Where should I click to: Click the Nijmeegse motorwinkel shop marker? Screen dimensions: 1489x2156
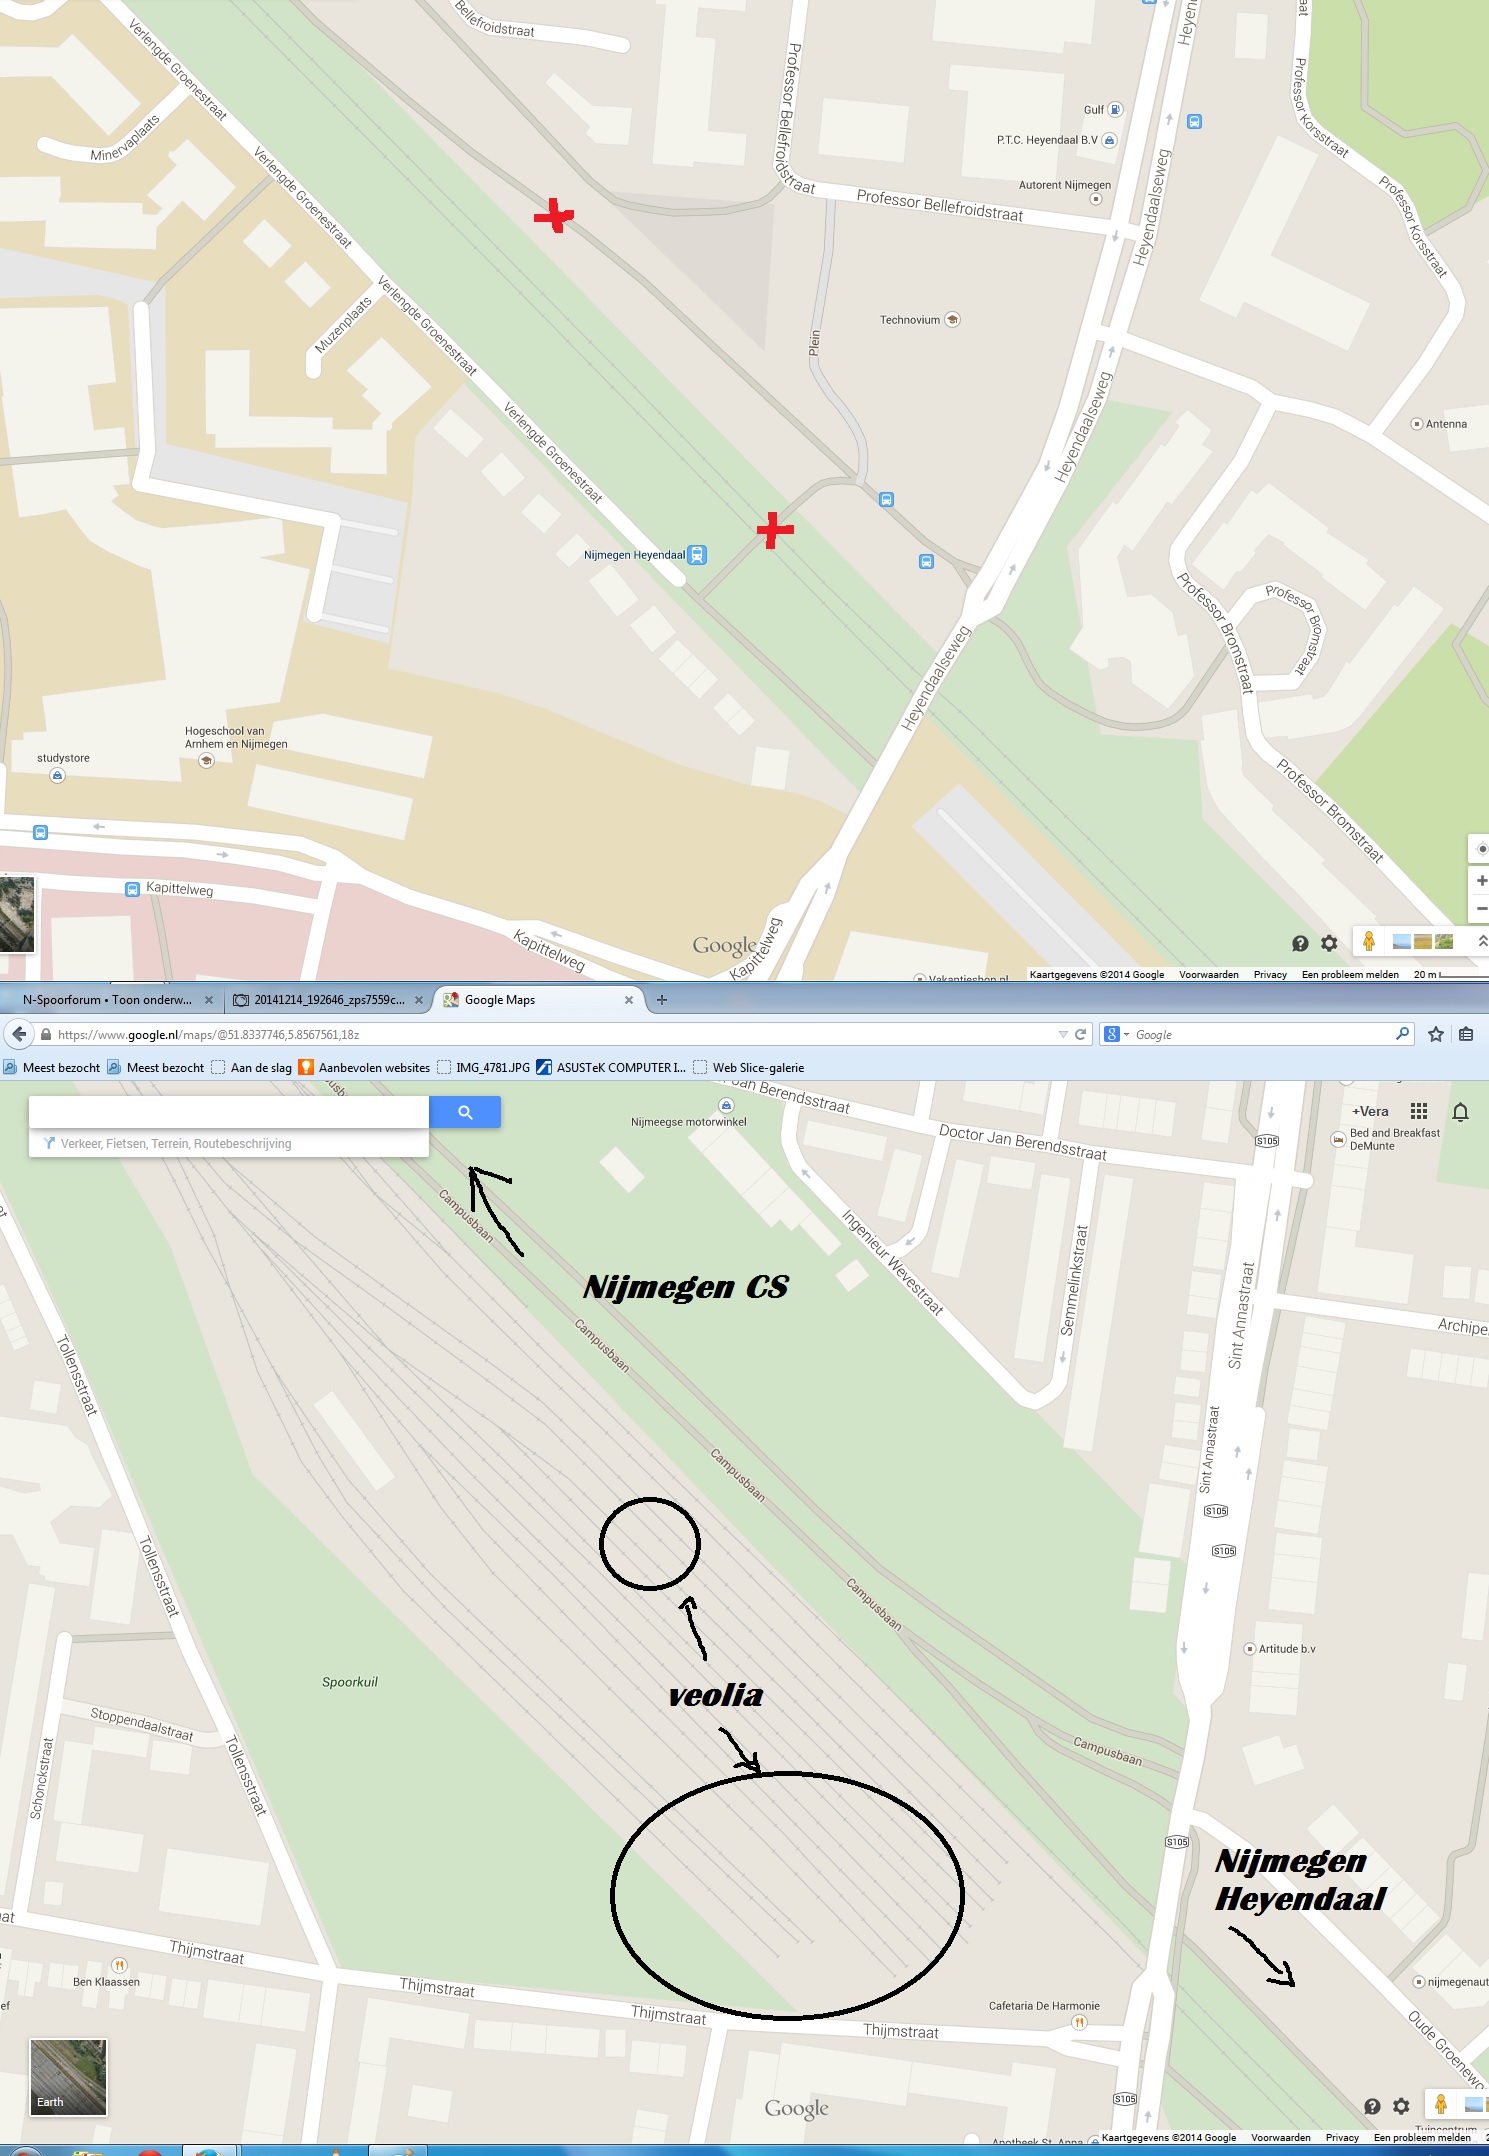coord(726,1105)
